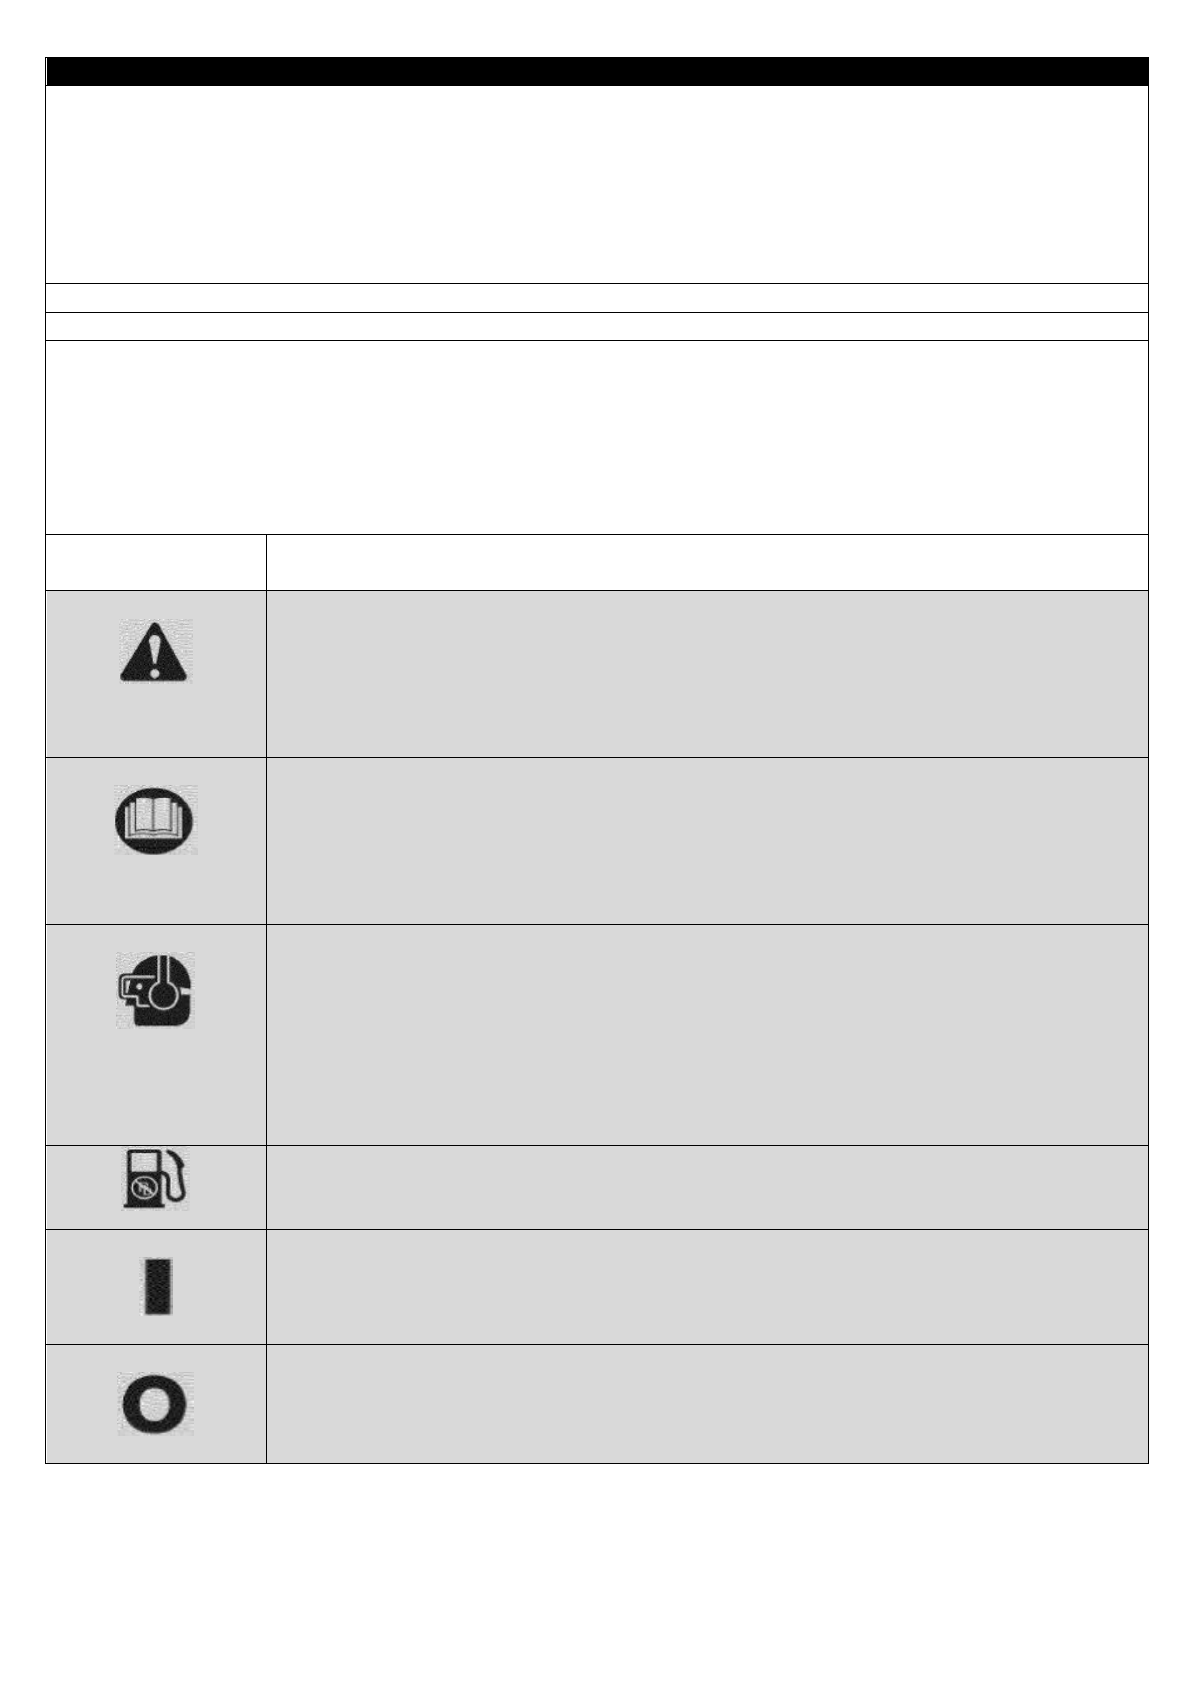Image resolution: width=1190 pixels, height=1684 pixels.
Task: Click the blank header cell above warning icon
Action: pyautogui.click(x=156, y=562)
